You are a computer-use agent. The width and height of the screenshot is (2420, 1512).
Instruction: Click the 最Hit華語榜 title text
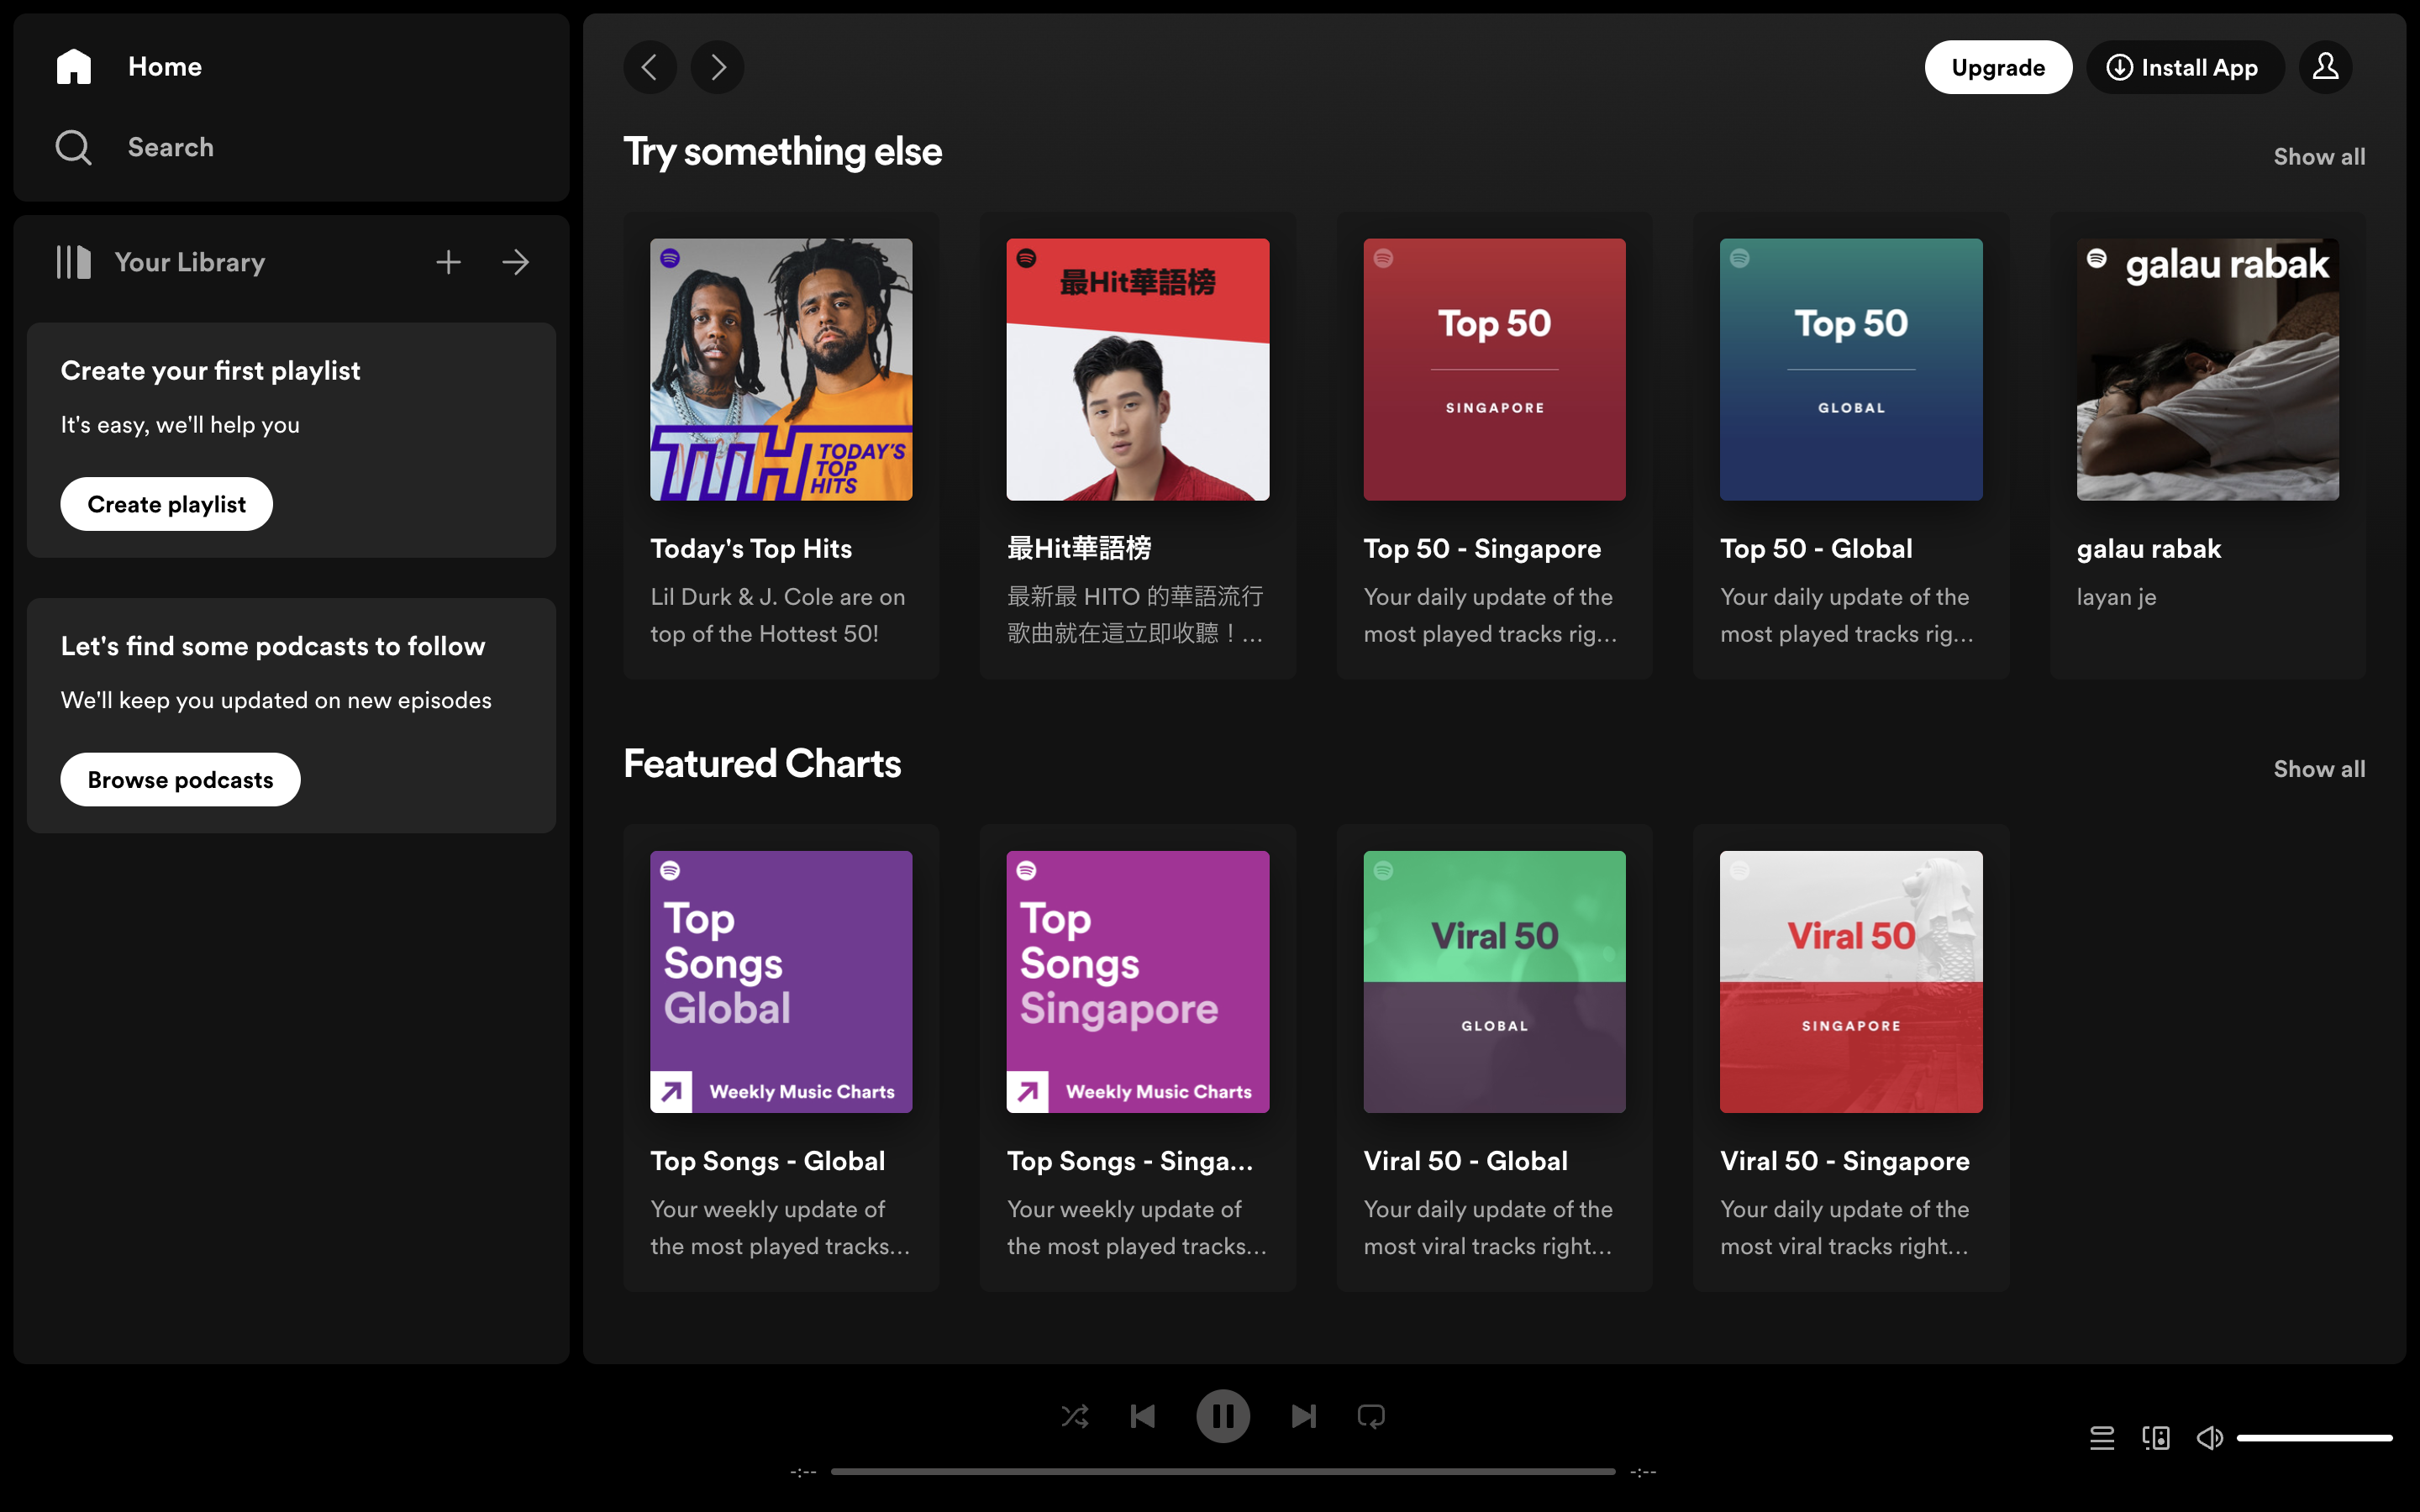pos(1079,548)
